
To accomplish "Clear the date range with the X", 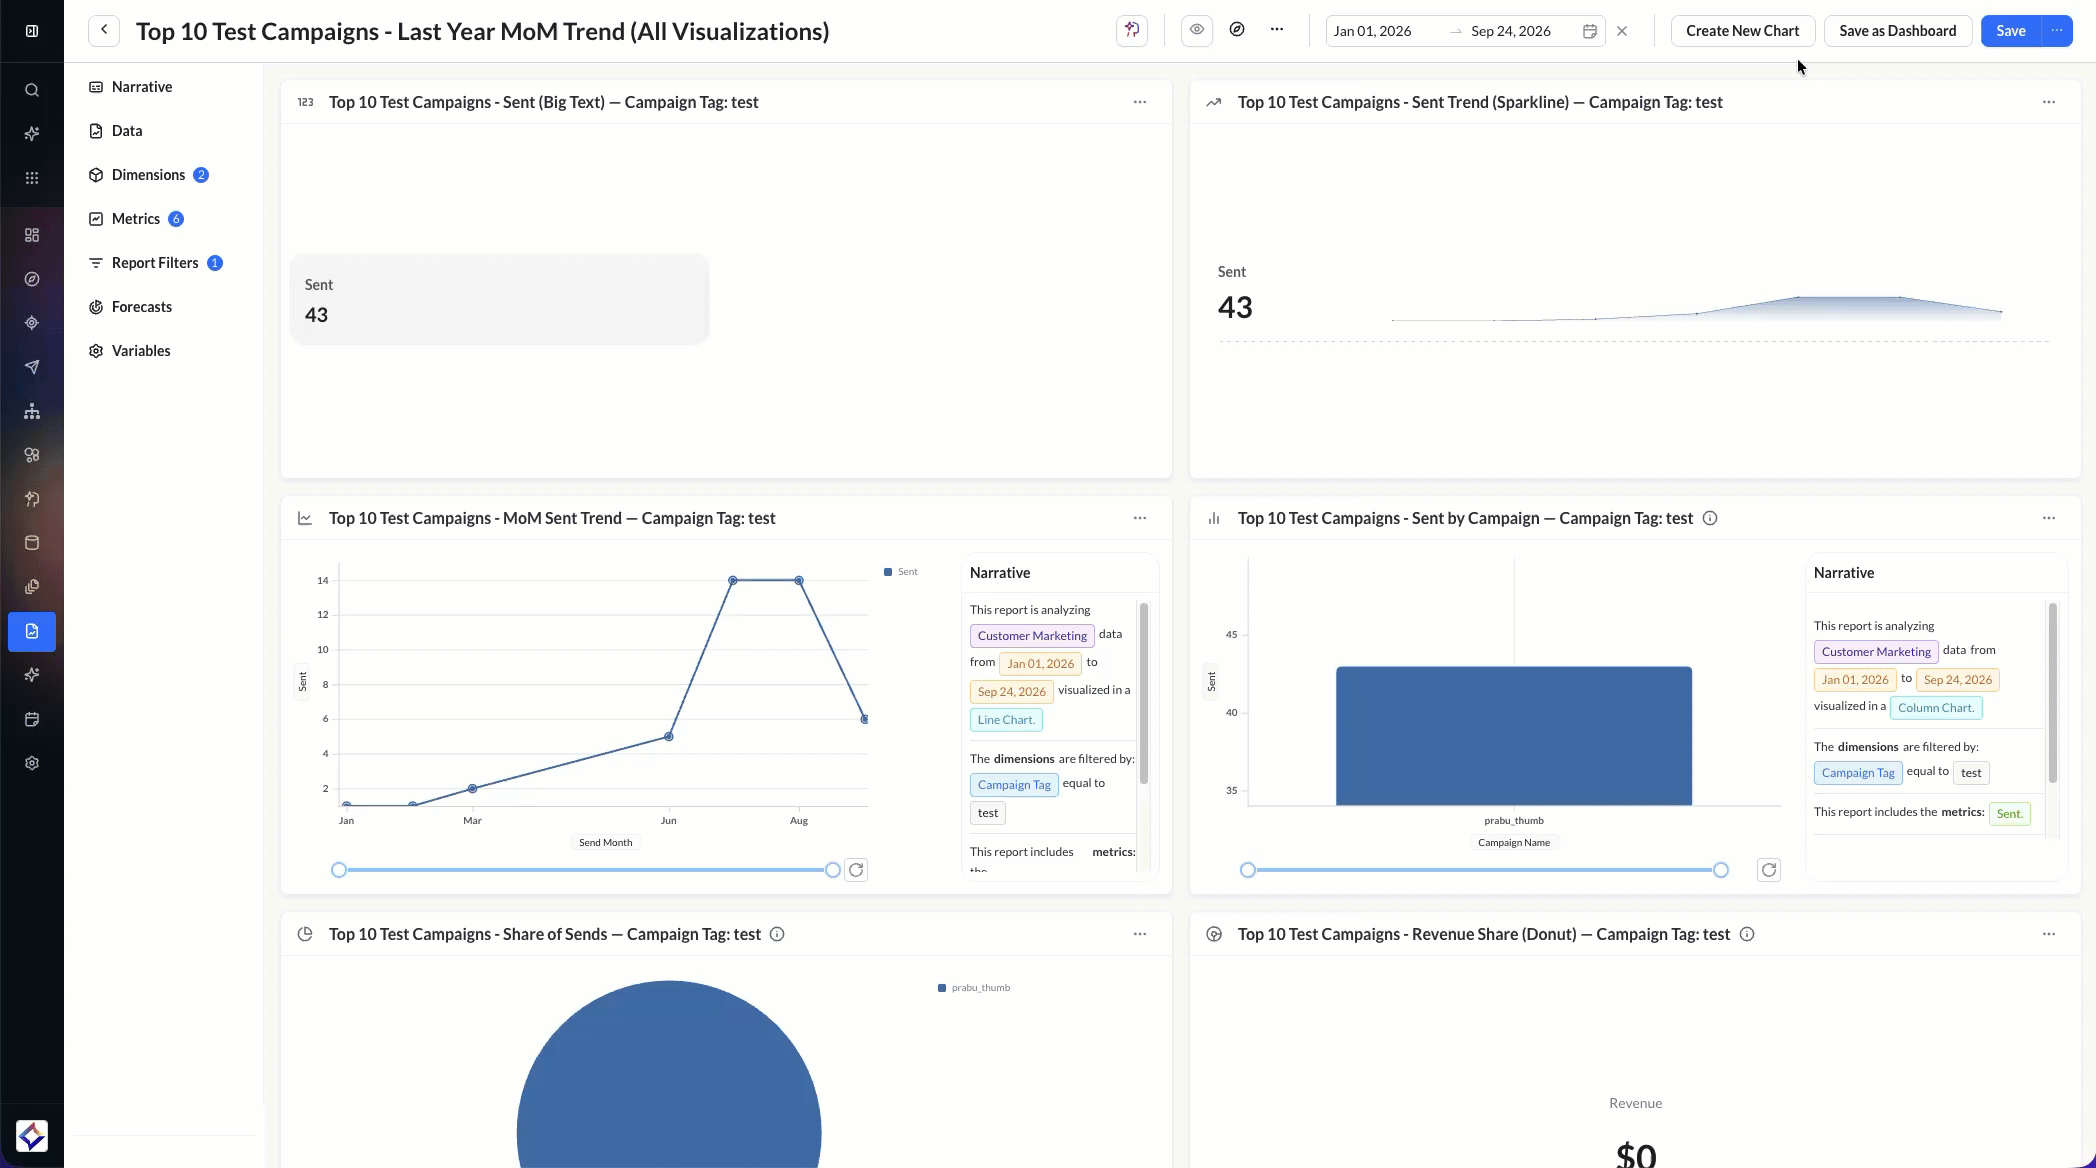I will click(1622, 31).
